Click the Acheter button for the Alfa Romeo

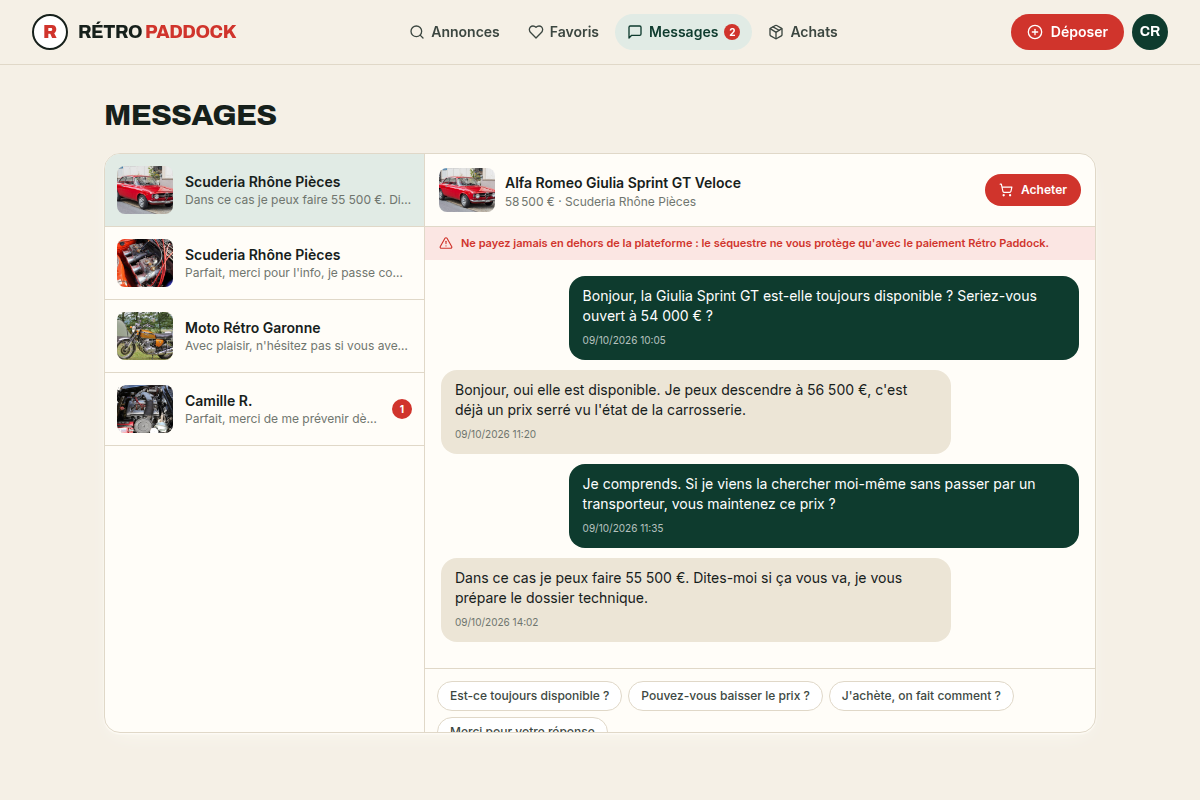coord(1033,190)
